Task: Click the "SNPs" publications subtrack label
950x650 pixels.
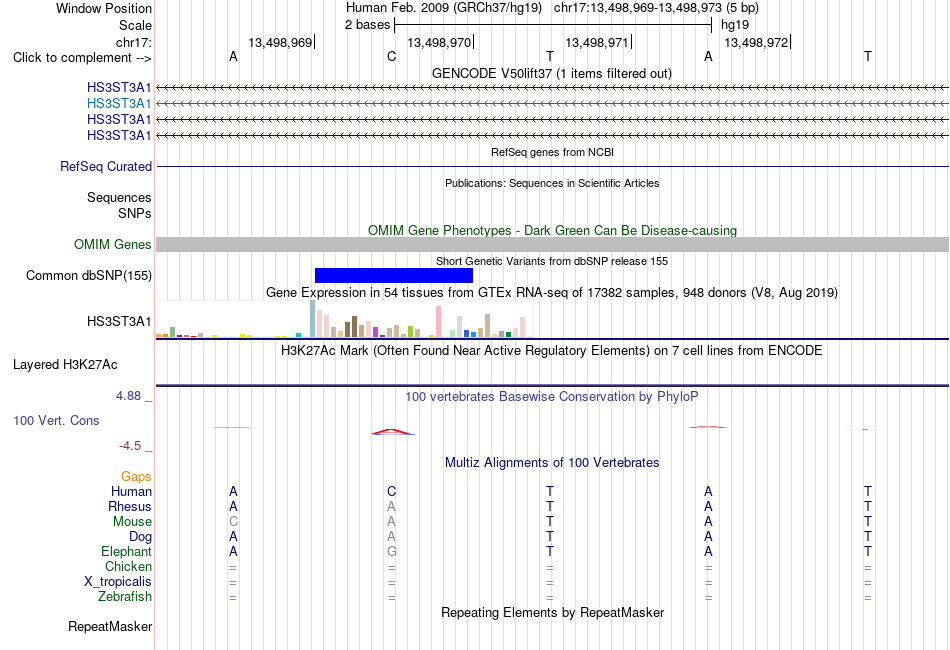Action: coord(135,213)
